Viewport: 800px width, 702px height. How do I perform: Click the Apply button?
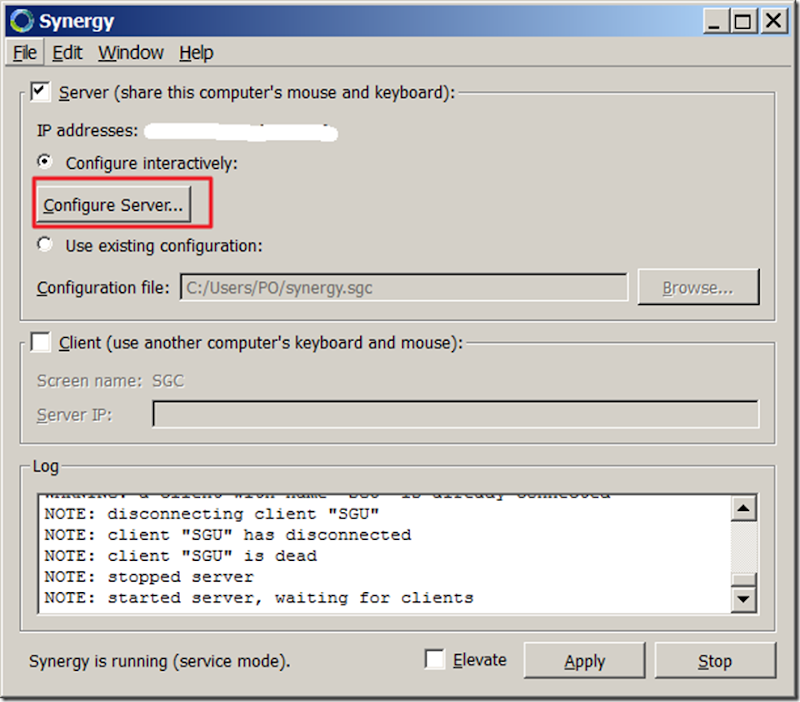coord(584,661)
